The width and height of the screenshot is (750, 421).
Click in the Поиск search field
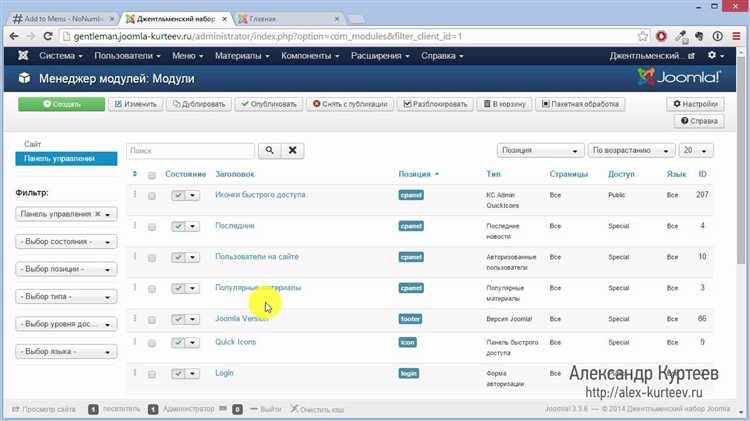coord(190,150)
